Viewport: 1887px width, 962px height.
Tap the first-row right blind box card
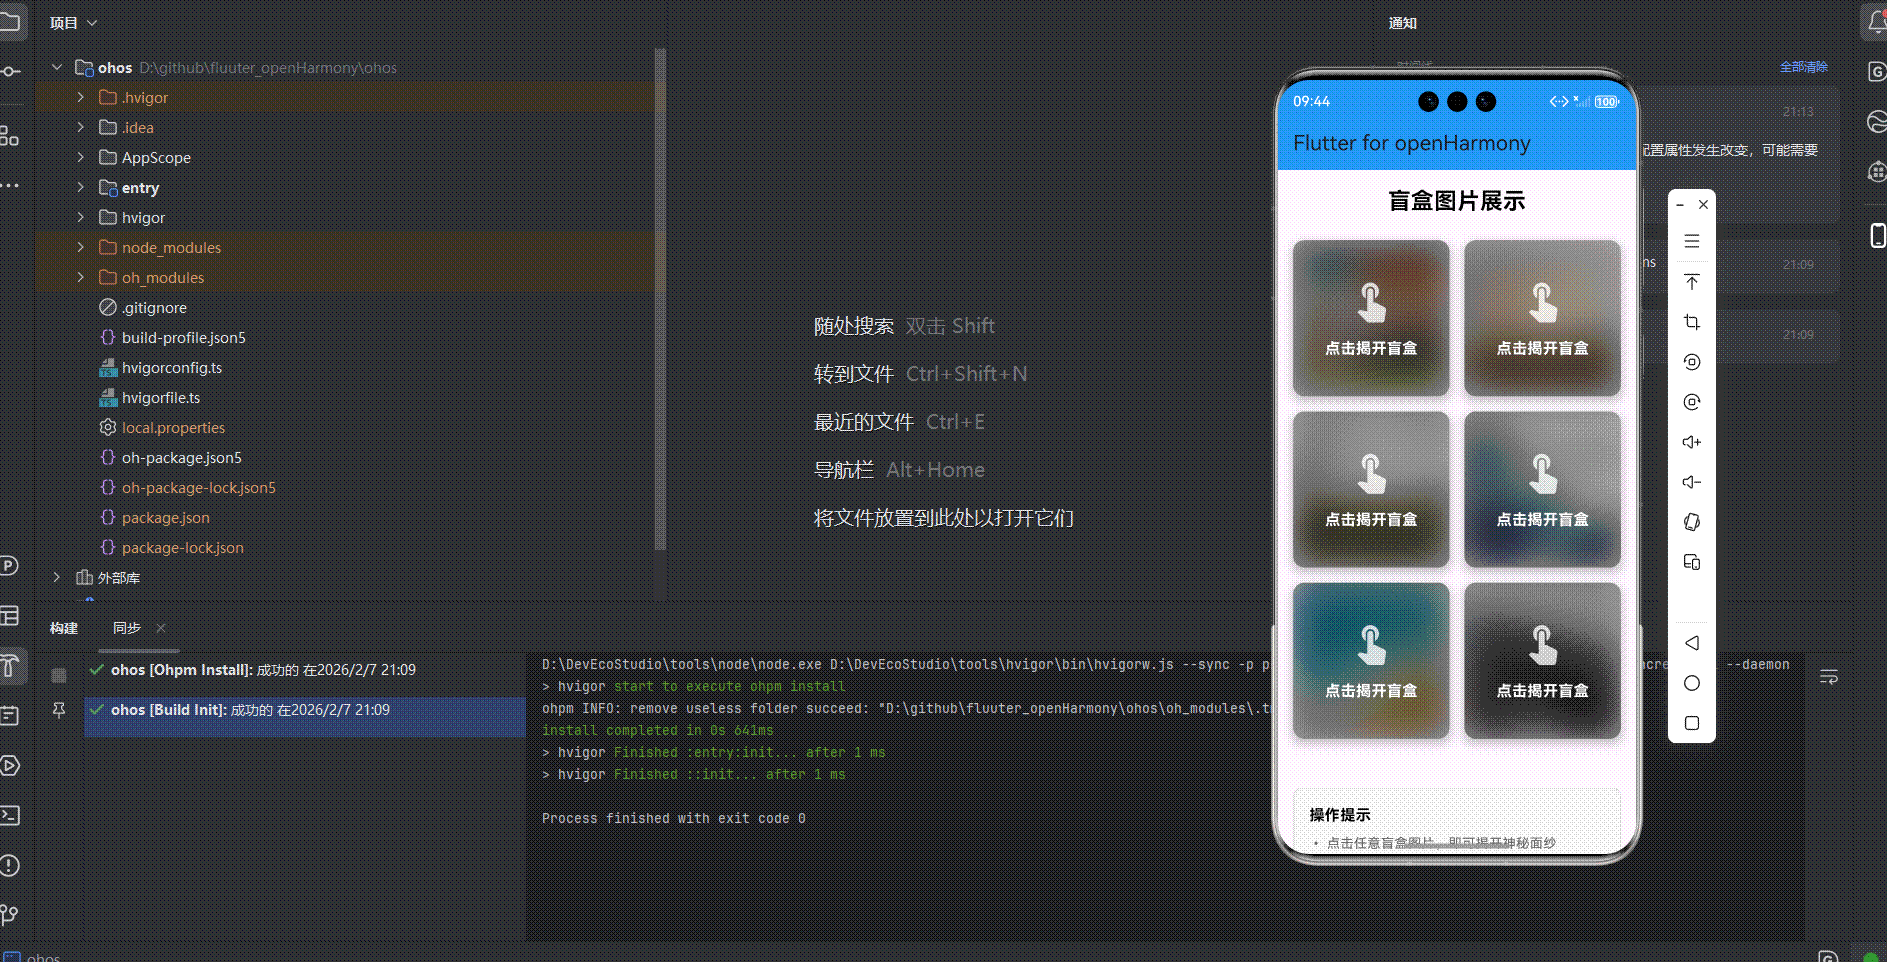tap(1542, 318)
